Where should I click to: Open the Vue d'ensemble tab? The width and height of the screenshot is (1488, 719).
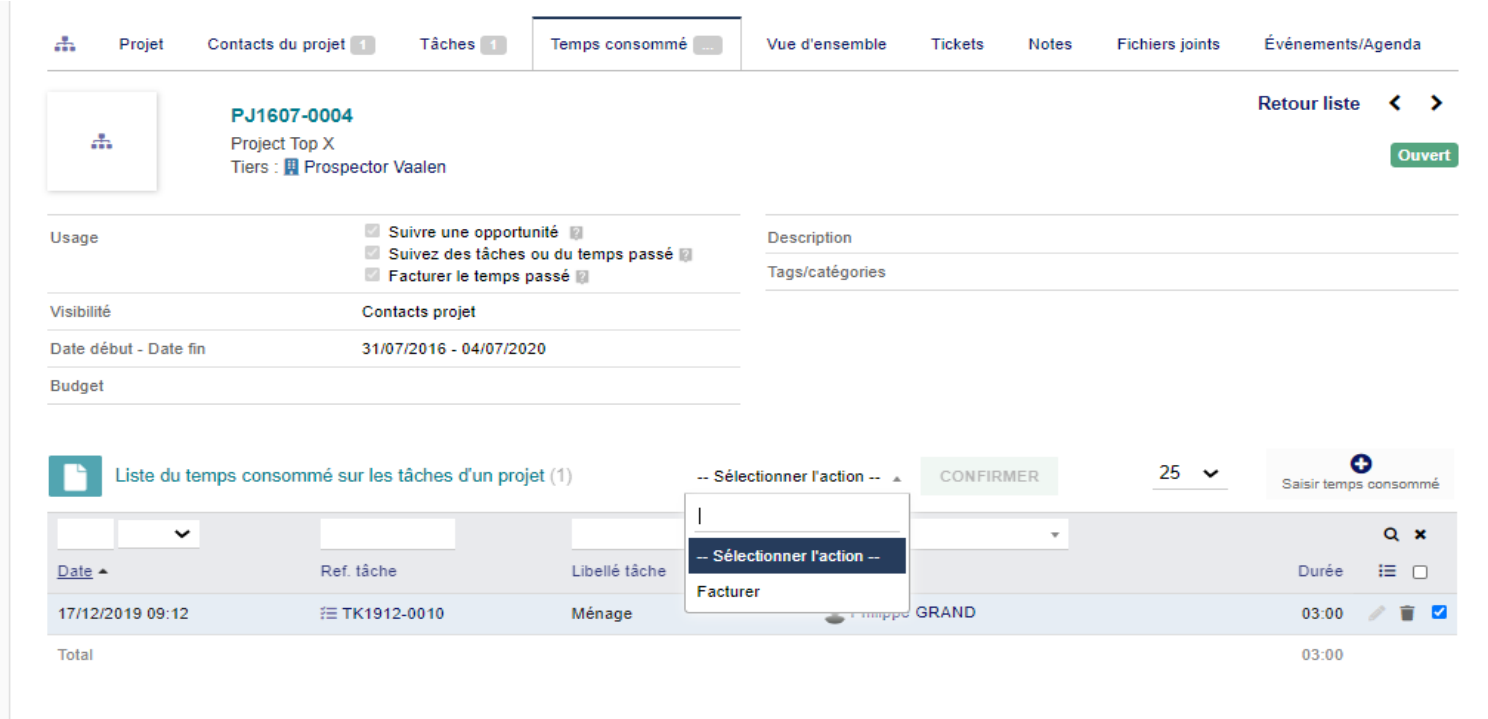click(x=826, y=44)
